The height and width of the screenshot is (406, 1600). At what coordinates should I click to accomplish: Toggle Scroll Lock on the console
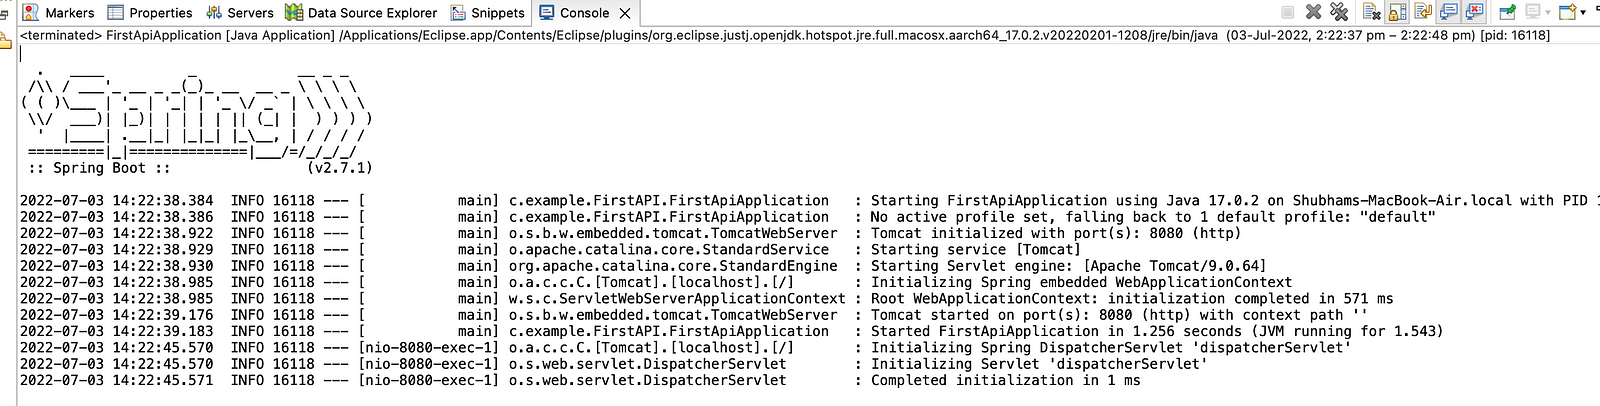point(1397,12)
